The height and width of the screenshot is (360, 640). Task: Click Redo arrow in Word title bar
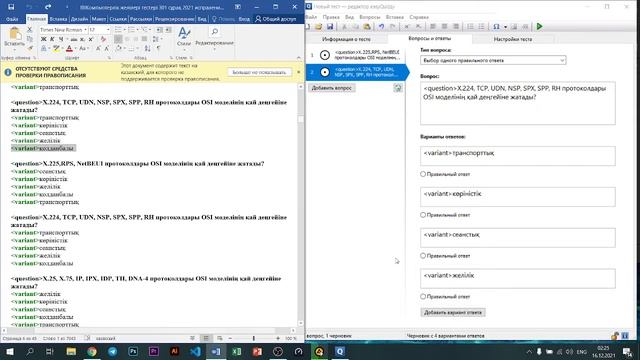point(48,7)
